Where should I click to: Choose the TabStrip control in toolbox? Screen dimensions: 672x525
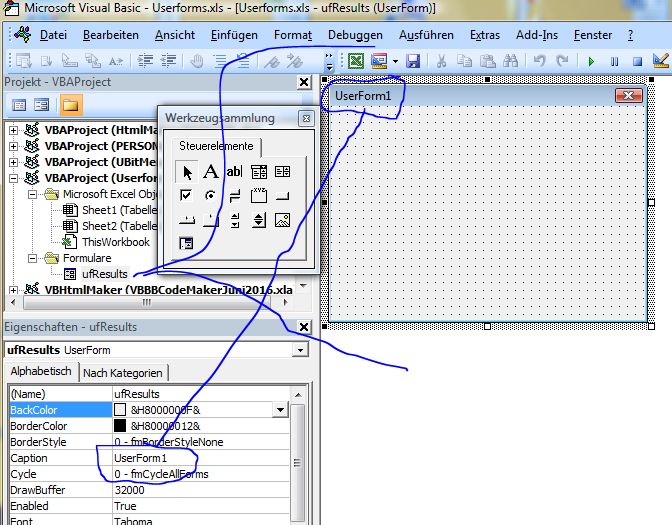(x=186, y=220)
